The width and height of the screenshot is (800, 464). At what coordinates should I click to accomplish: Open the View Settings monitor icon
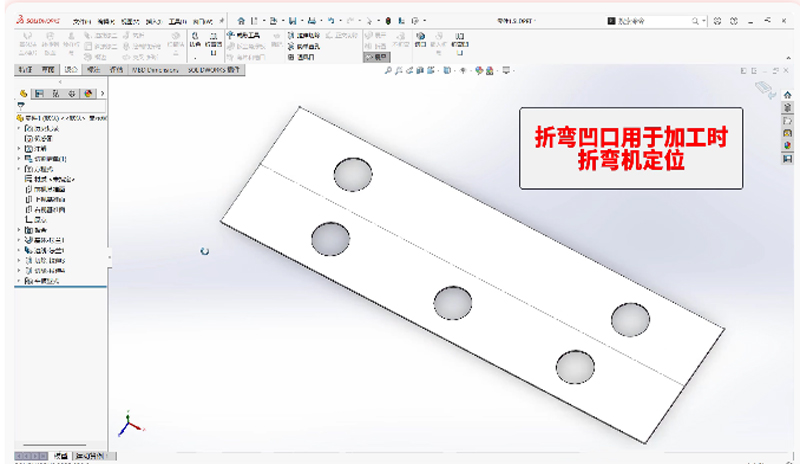pos(506,70)
